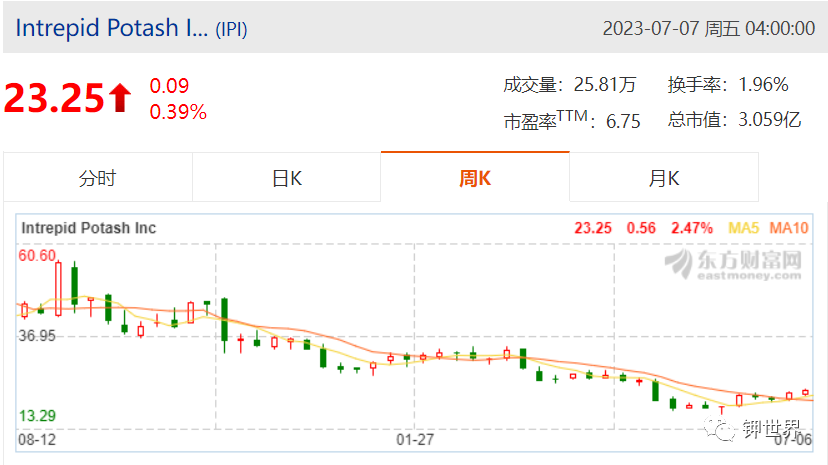Click the (IPI) ticker symbol
Image resolution: width=828 pixels, height=465 pixels.
(231, 30)
